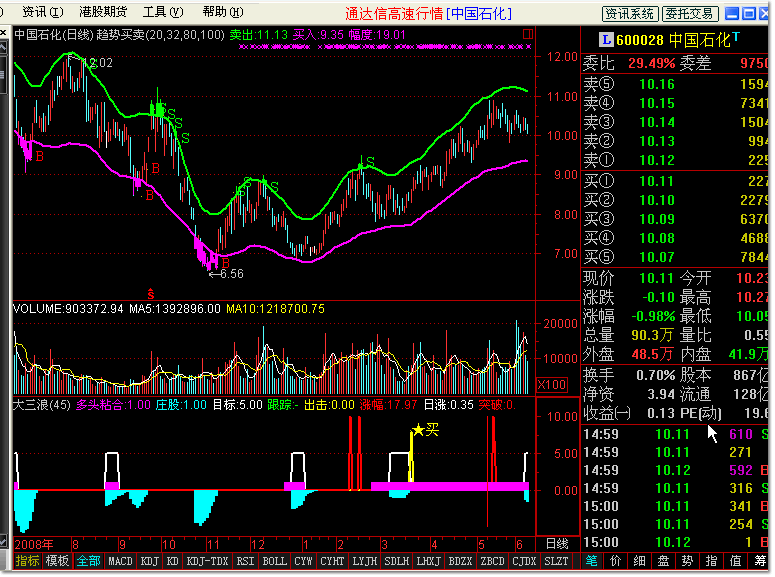
Task: Click the 趋势买卖(20,32,80,100) indicator title
Action: click(x=161, y=35)
